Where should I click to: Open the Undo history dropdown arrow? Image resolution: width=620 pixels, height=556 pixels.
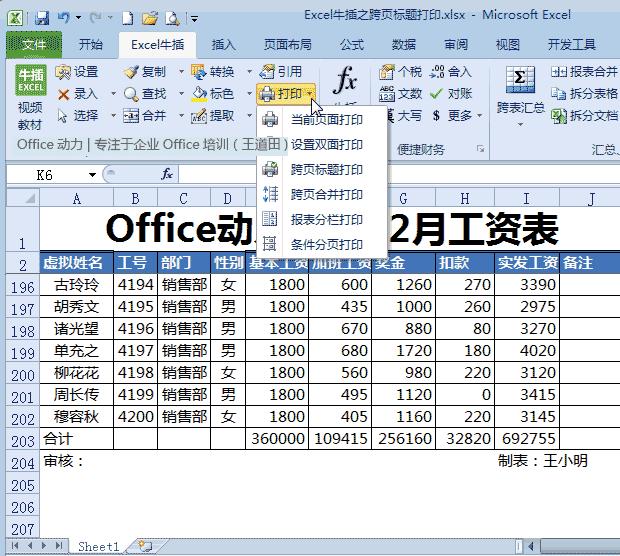point(78,18)
